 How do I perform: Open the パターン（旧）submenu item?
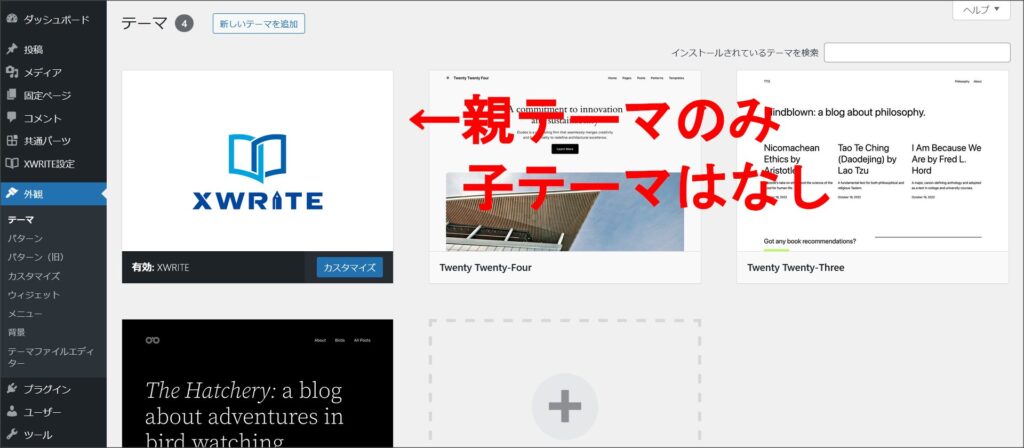point(35,257)
